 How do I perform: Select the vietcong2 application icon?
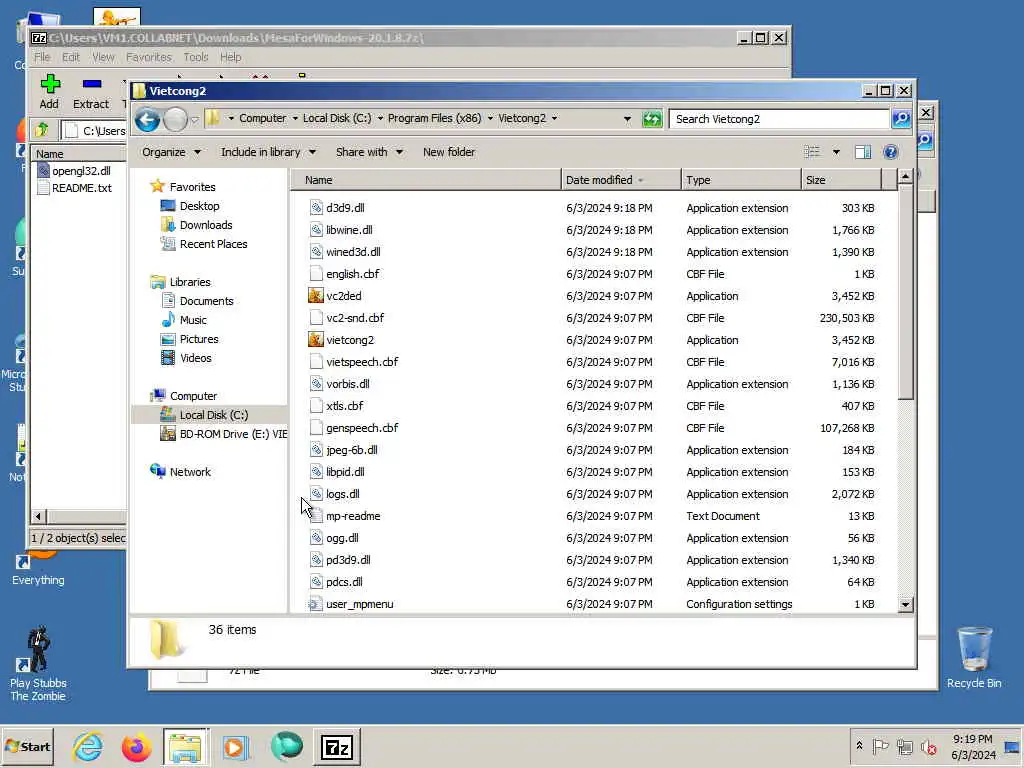(x=315, y=340)
